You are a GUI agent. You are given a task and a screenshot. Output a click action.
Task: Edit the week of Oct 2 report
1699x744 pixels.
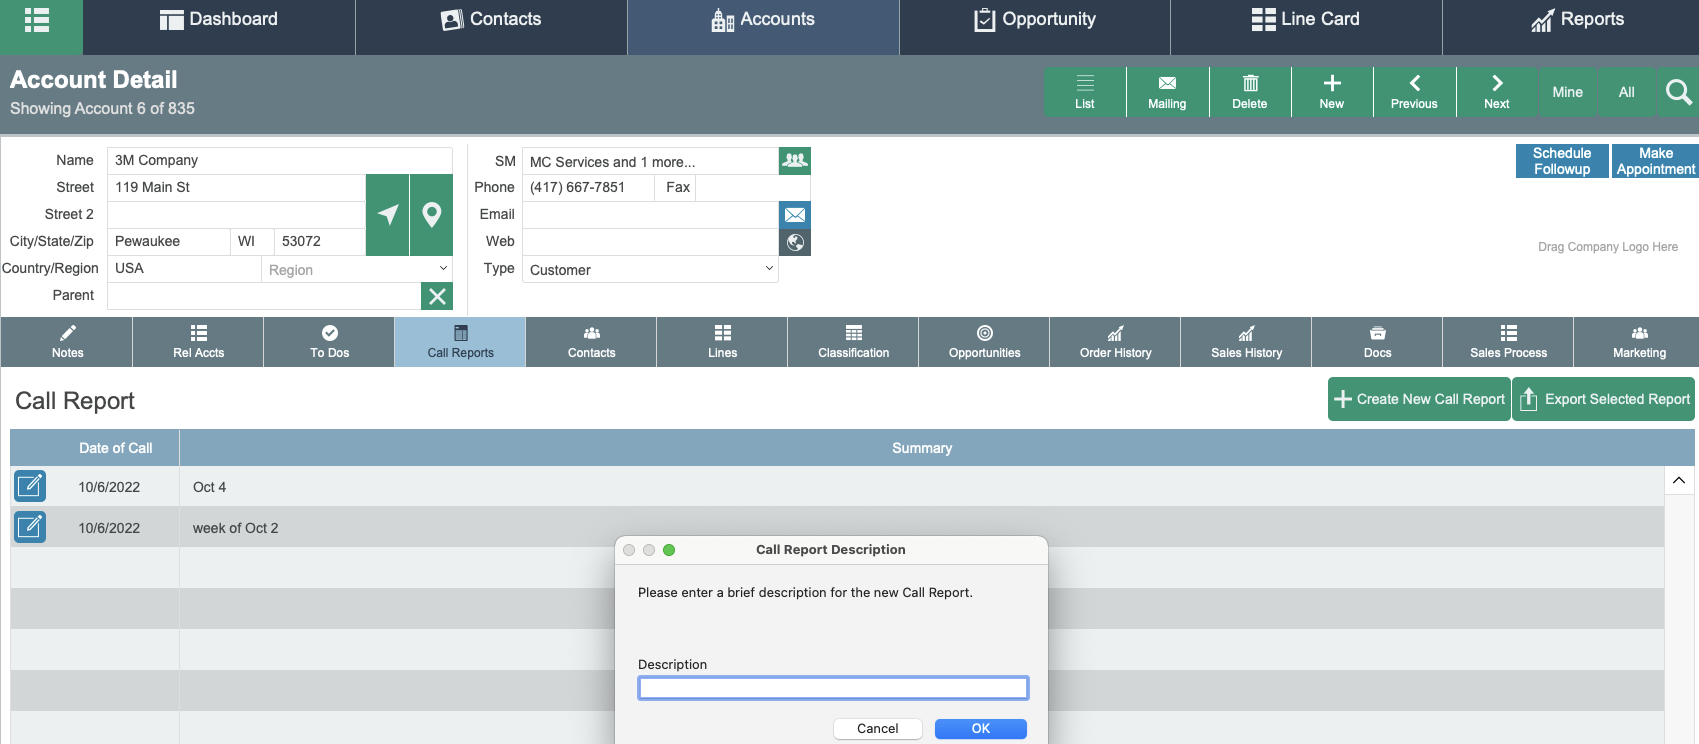click(30, 526)
